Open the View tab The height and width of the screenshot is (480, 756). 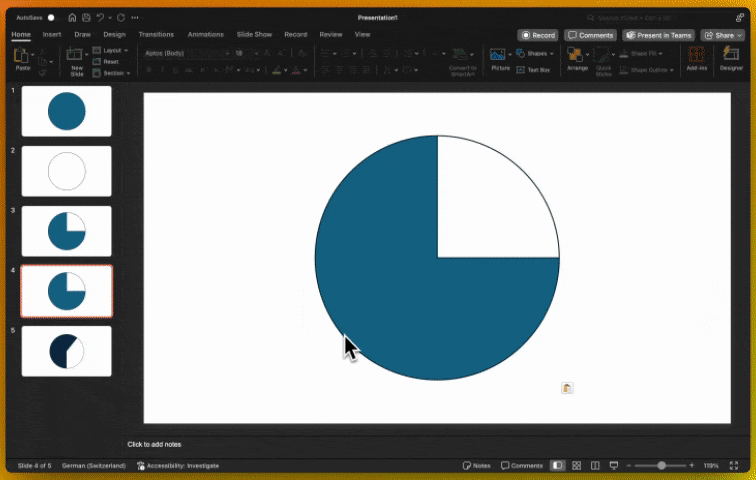coord(363,34)
